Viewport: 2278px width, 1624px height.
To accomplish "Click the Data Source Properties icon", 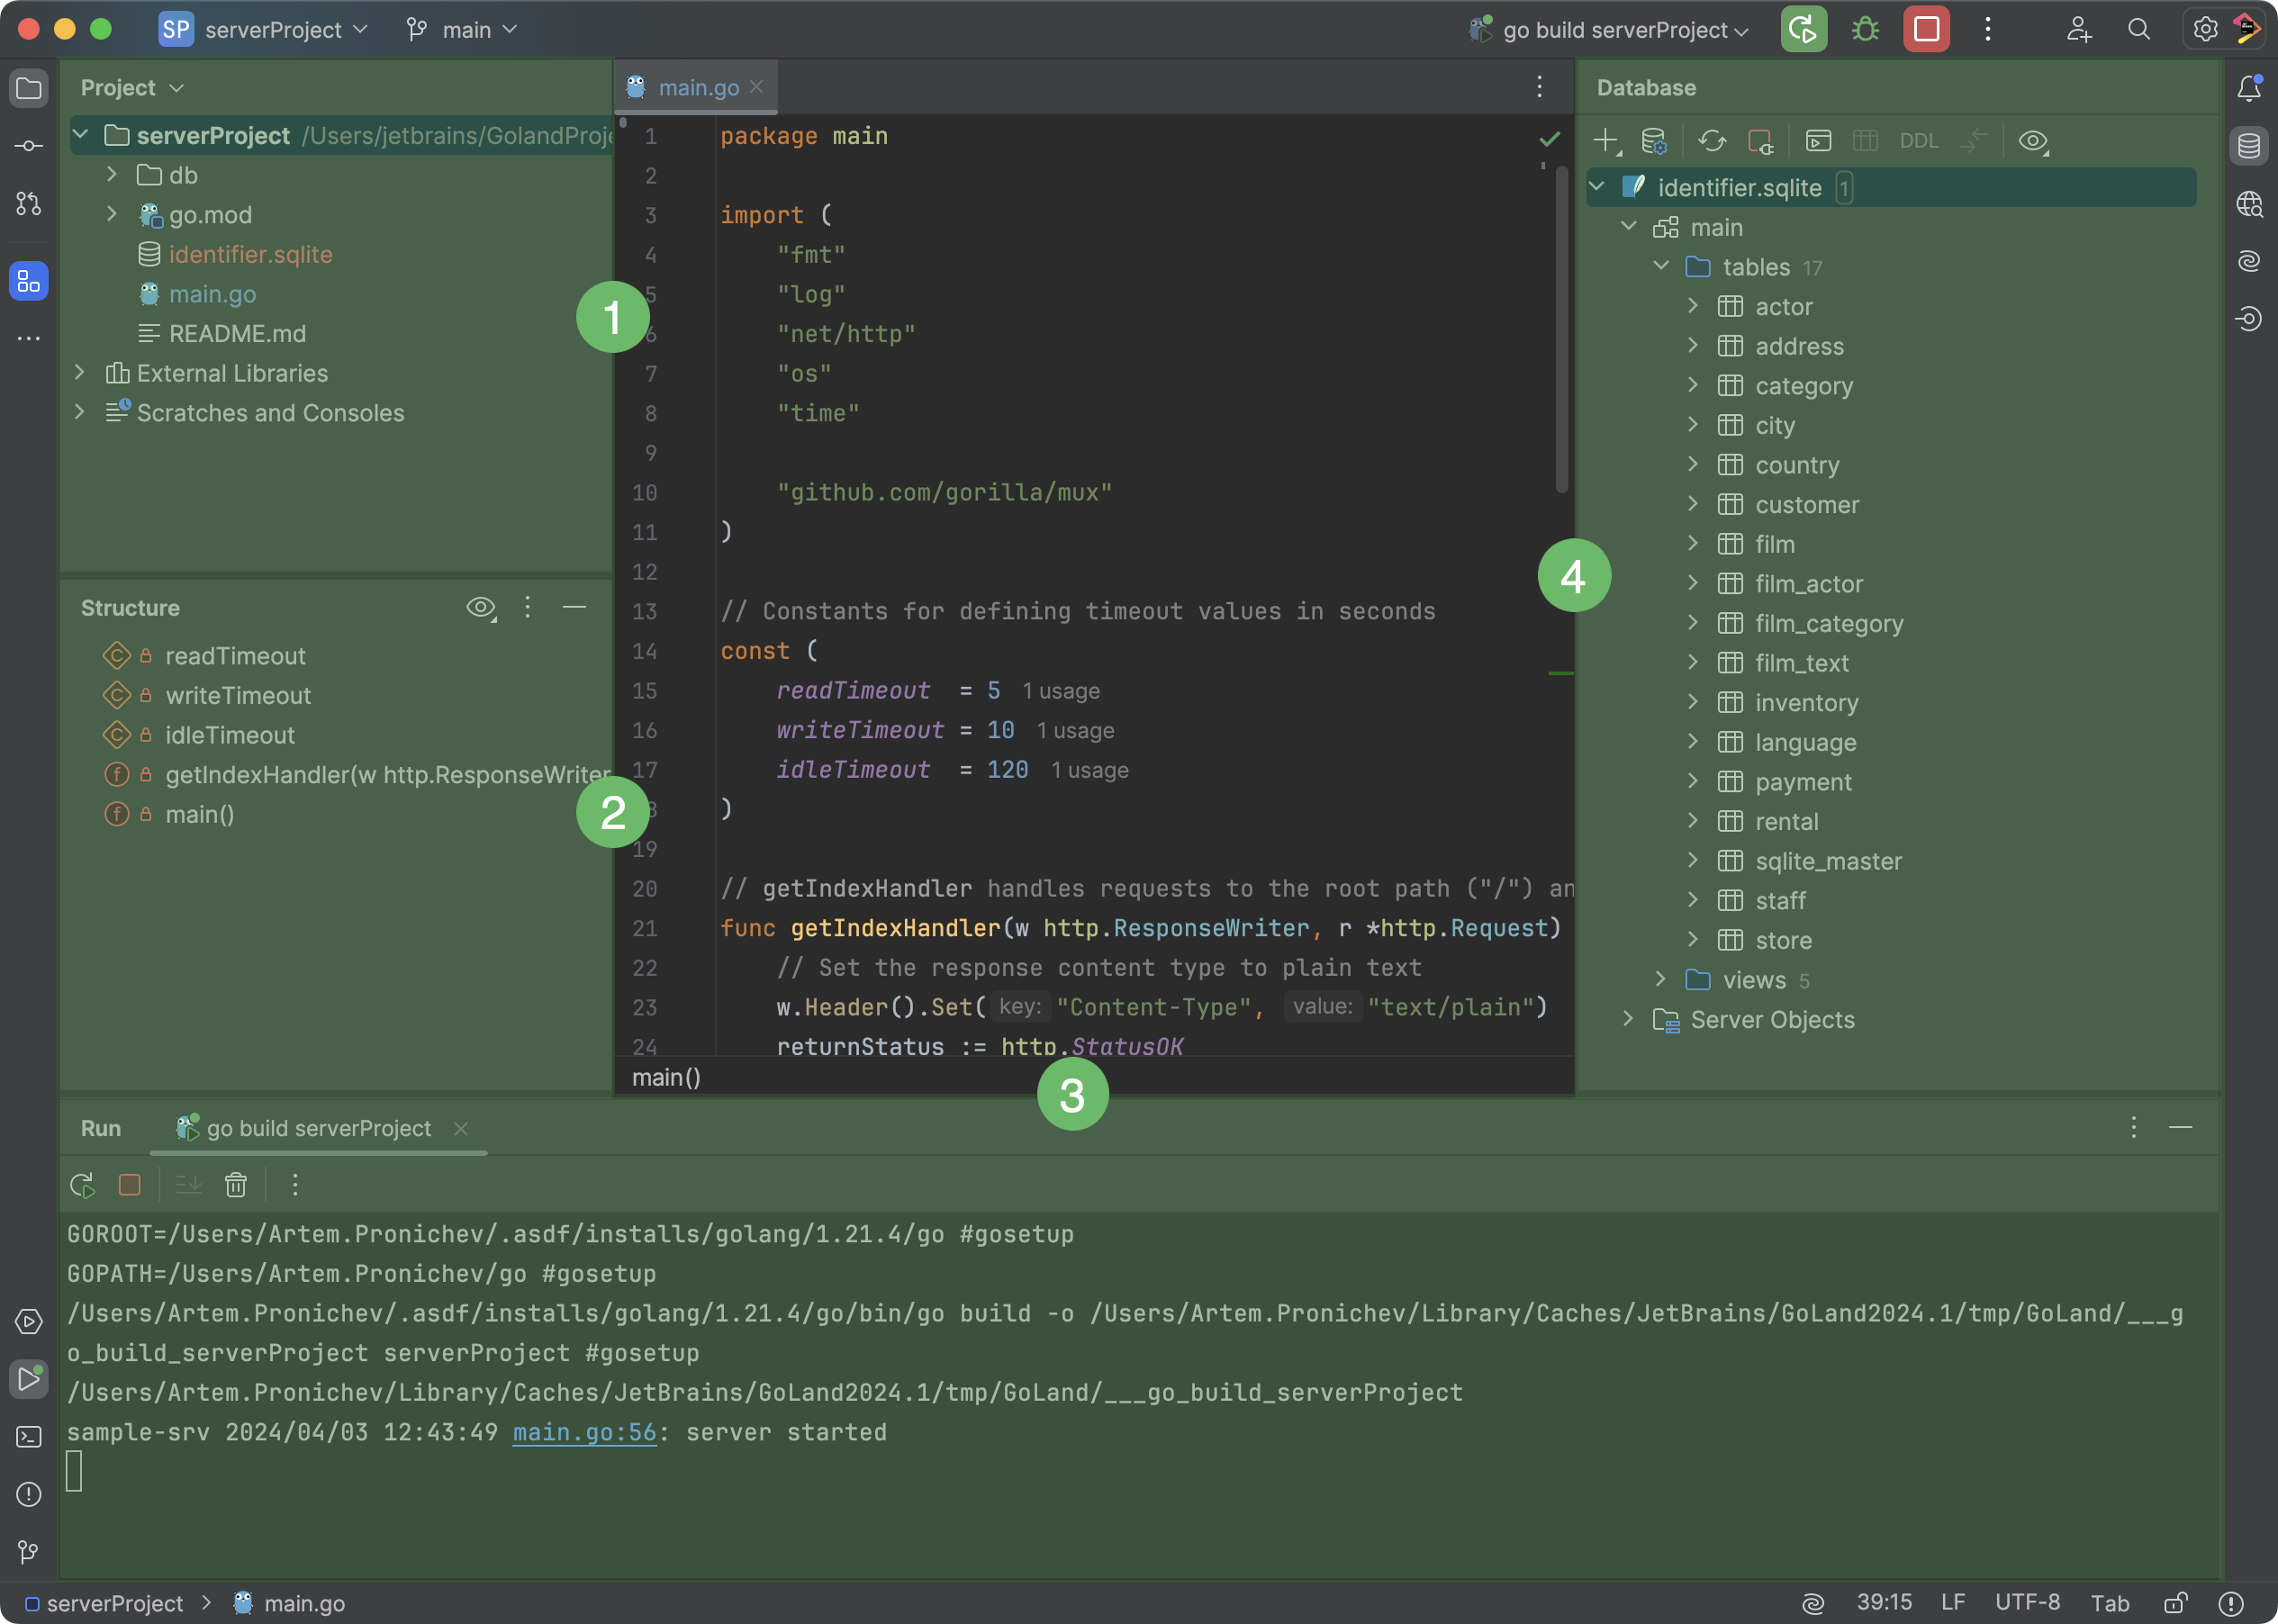I will (1655, 141).
